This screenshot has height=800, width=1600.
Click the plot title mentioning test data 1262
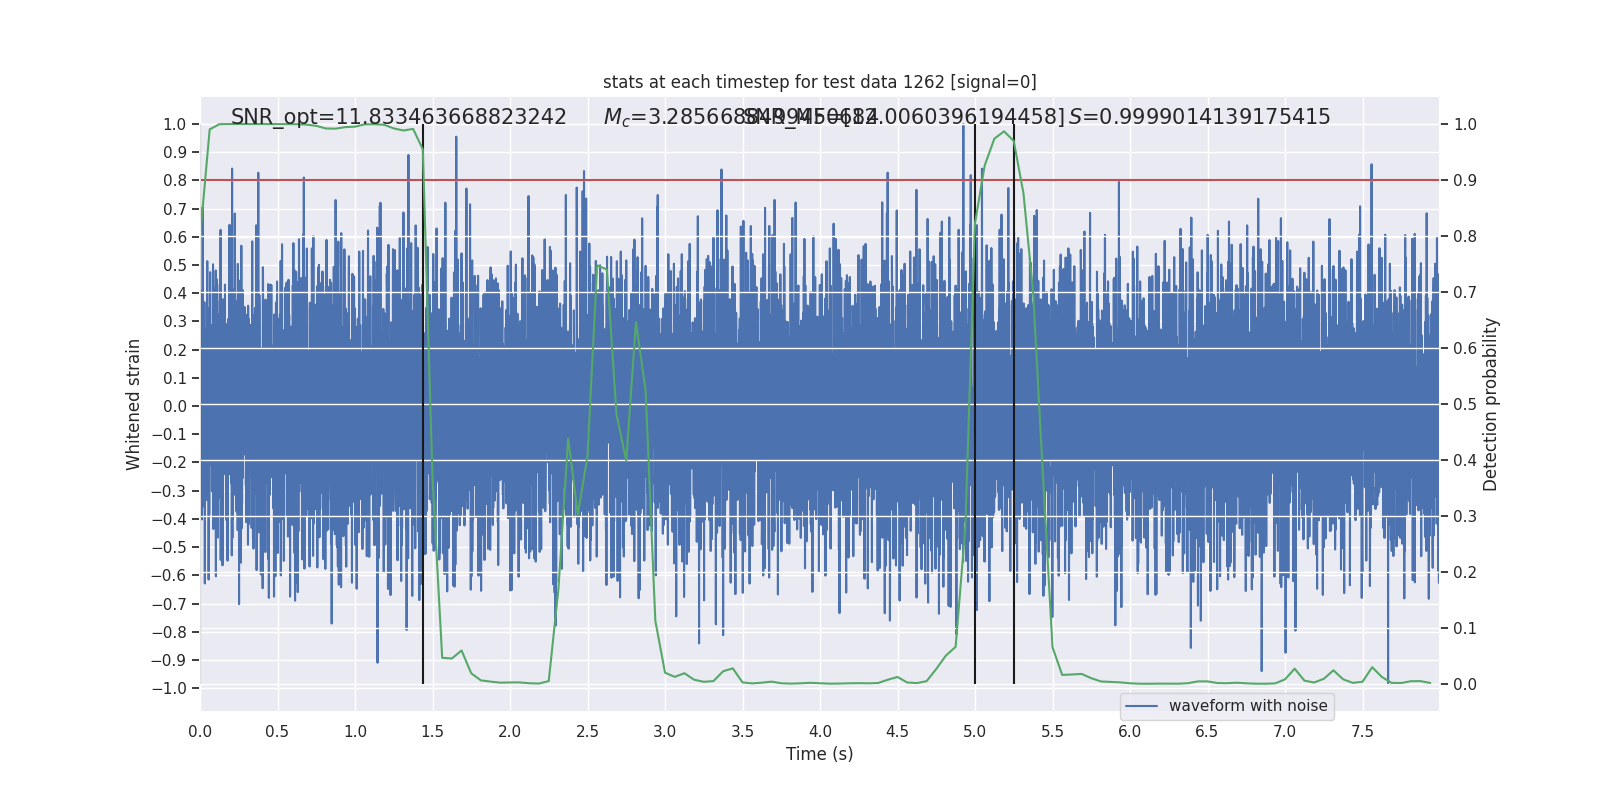click(819, 82)
